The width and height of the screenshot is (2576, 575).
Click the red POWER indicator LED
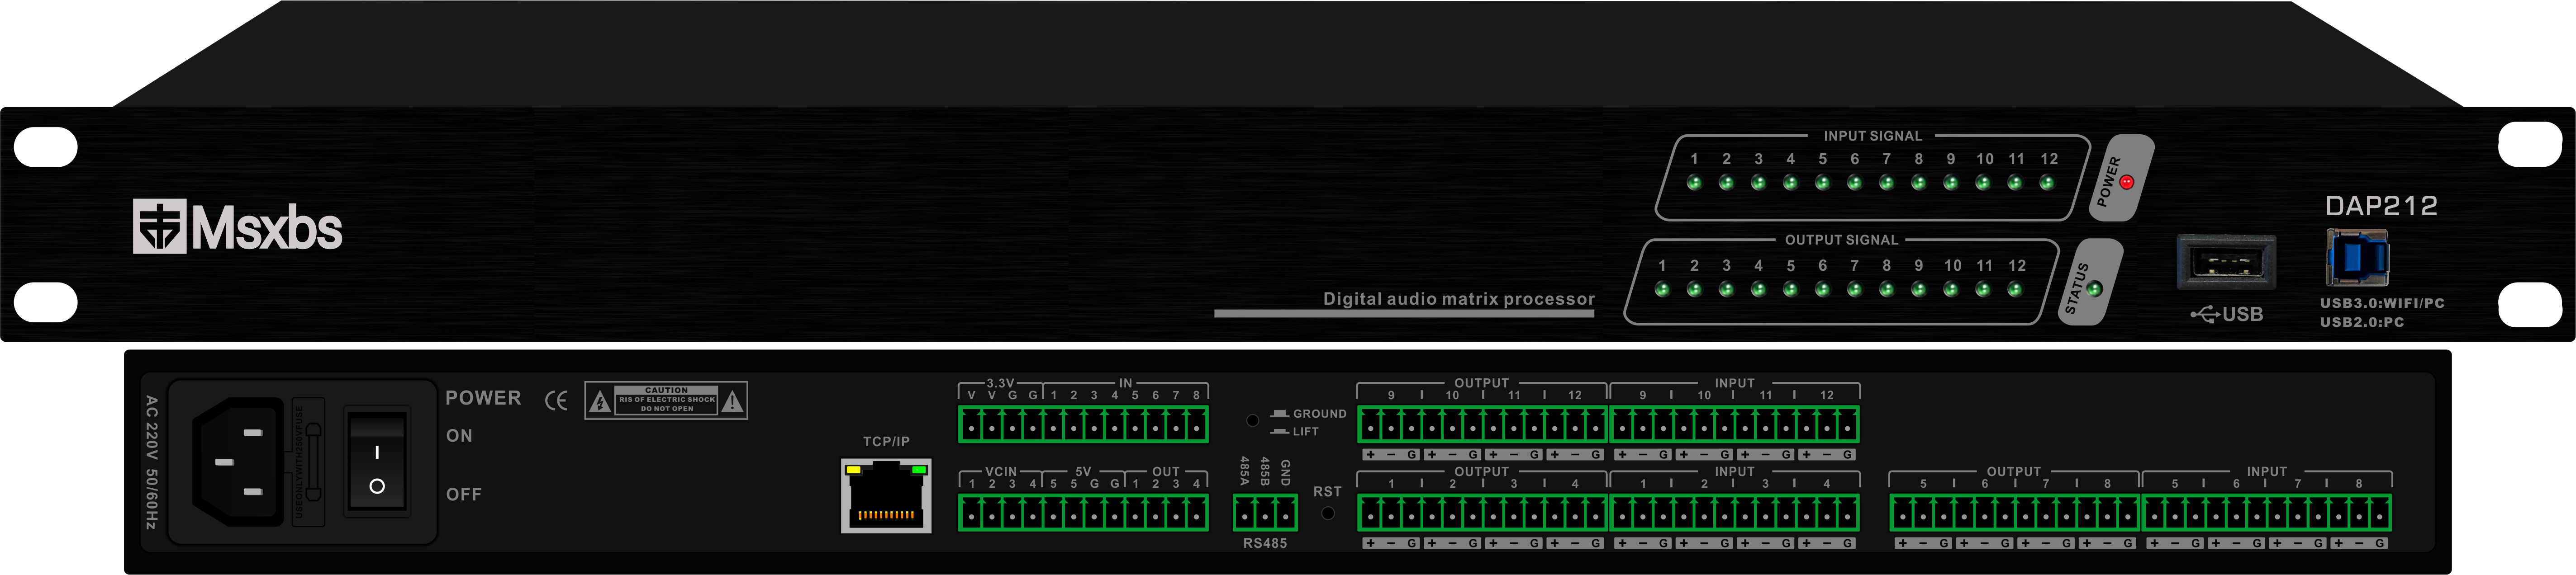click(x=2127, y=182)
